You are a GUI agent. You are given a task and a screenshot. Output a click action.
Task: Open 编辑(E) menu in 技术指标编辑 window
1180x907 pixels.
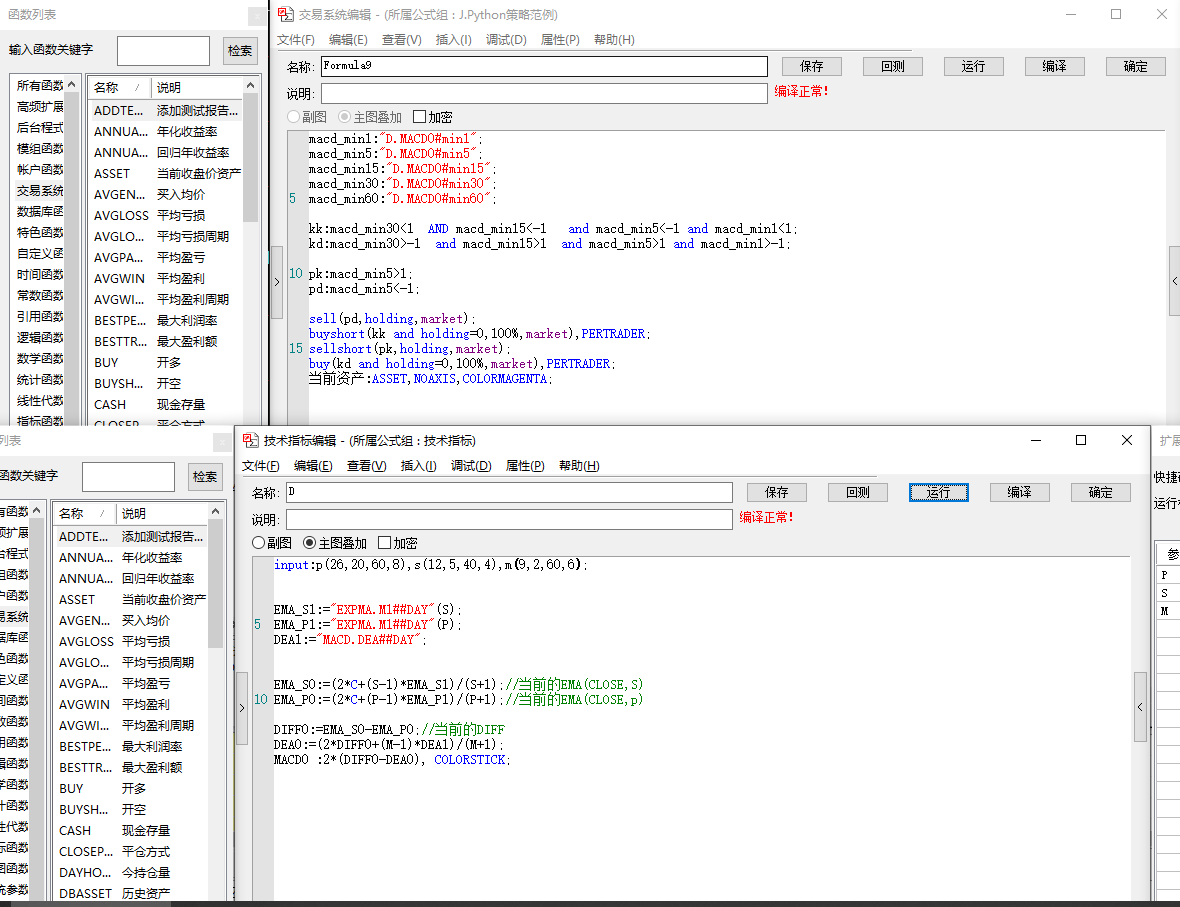[x=313, y=466]
